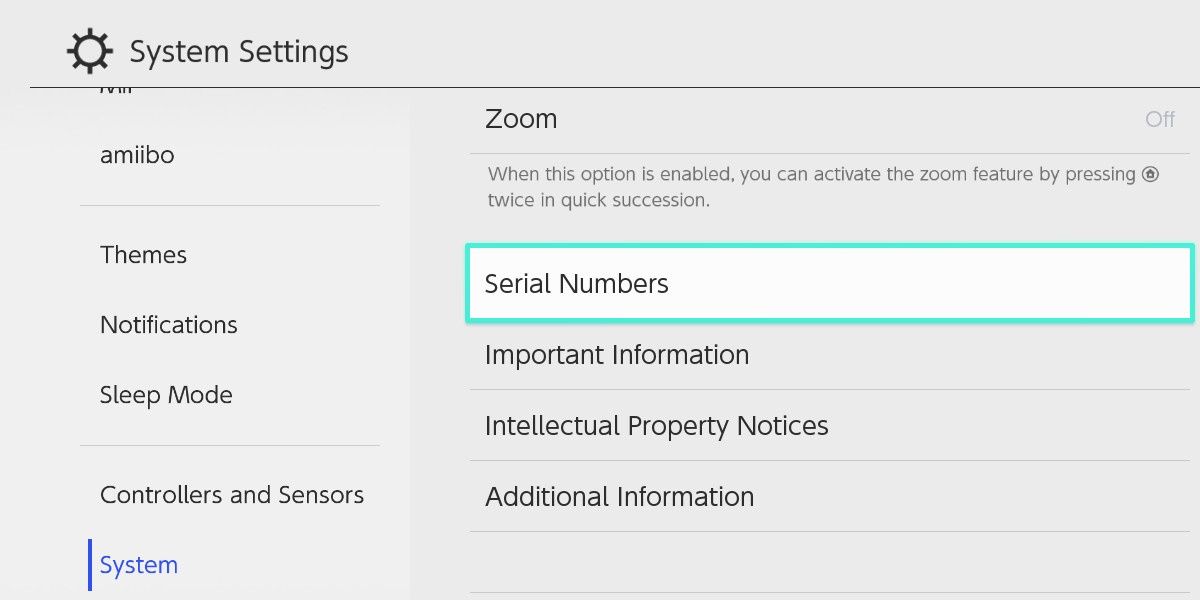Select the Sleep Mode category
1200x600 pixels.
(x=165, y=394)
